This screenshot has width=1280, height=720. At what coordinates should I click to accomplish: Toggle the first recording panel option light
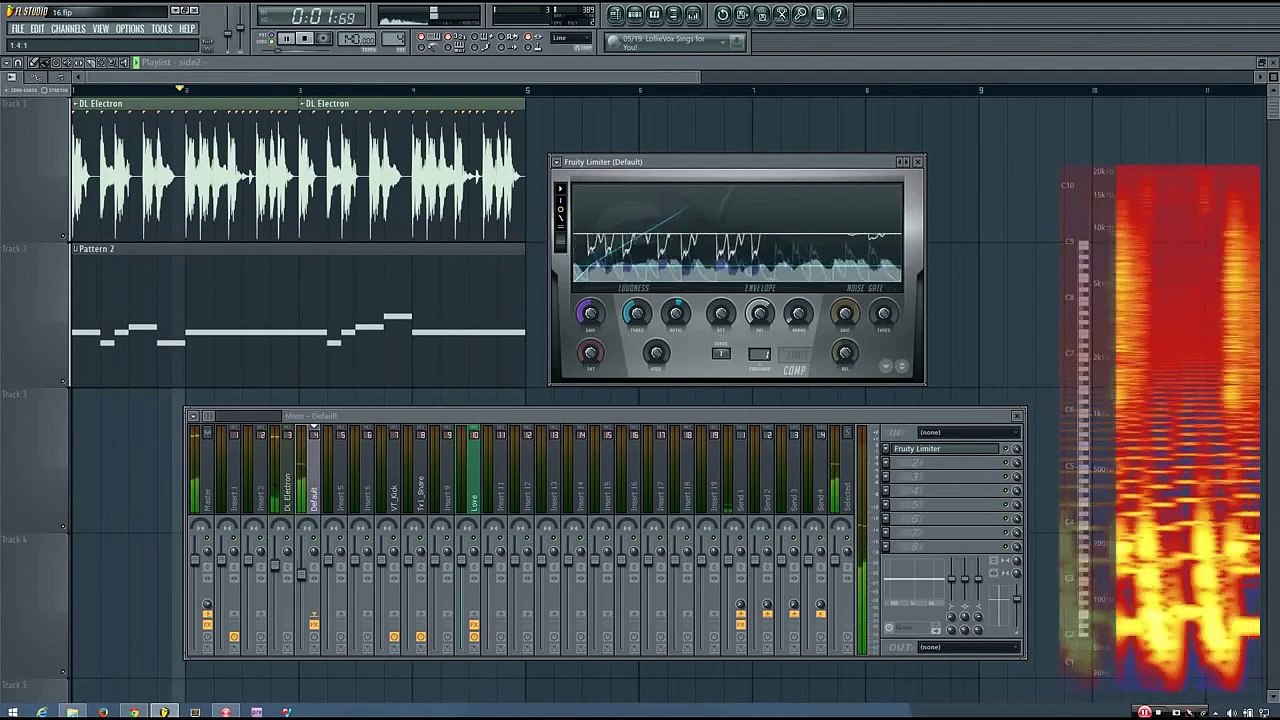click(421, 36)
